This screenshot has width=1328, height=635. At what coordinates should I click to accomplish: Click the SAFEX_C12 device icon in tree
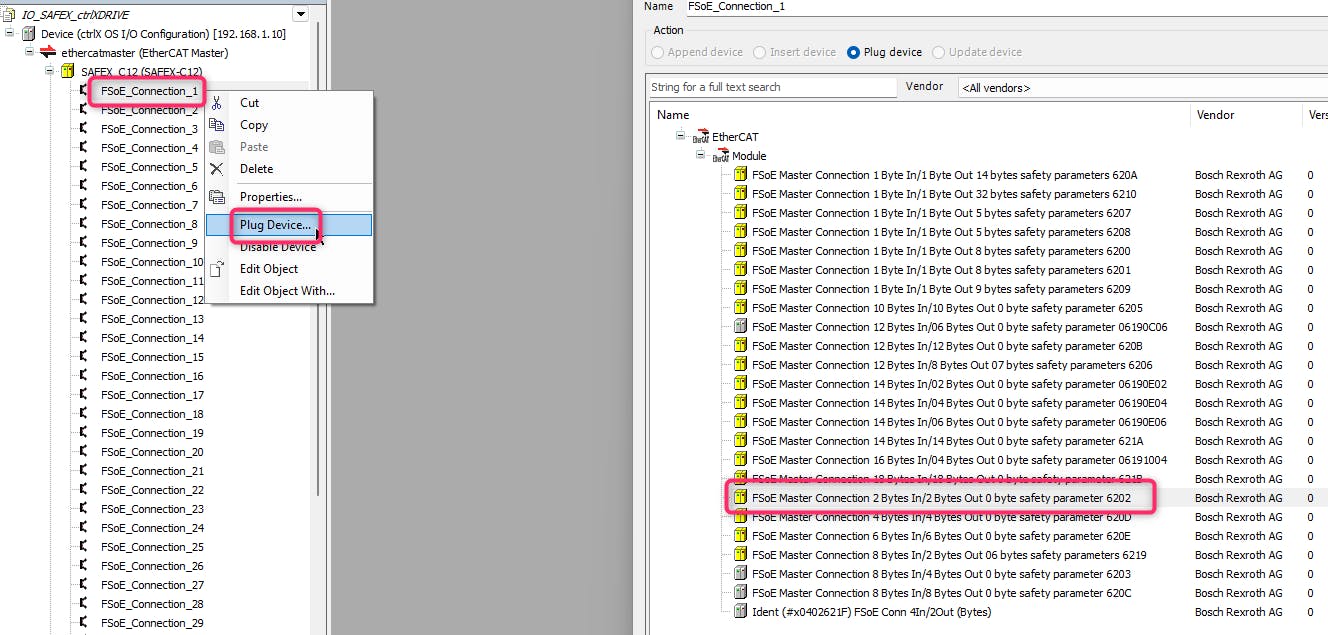(67, 72)
